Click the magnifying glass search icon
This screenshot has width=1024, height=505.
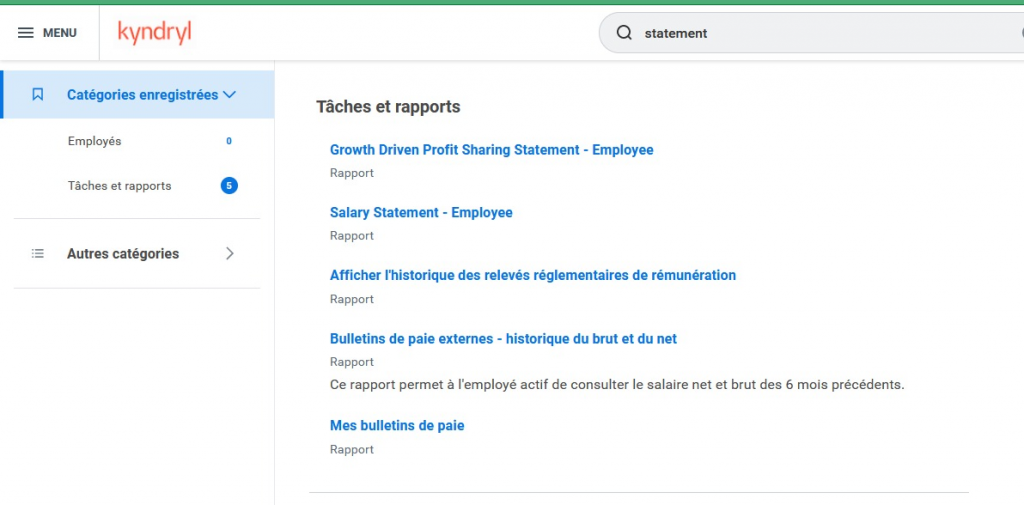624,33
